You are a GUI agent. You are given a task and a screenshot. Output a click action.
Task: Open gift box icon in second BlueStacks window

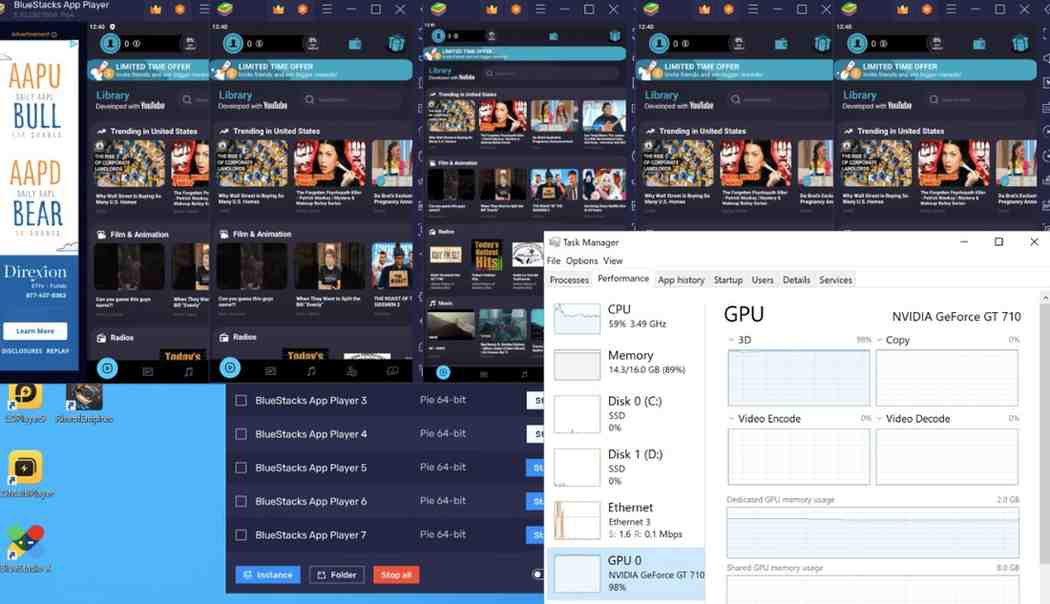tap(396, 44)
